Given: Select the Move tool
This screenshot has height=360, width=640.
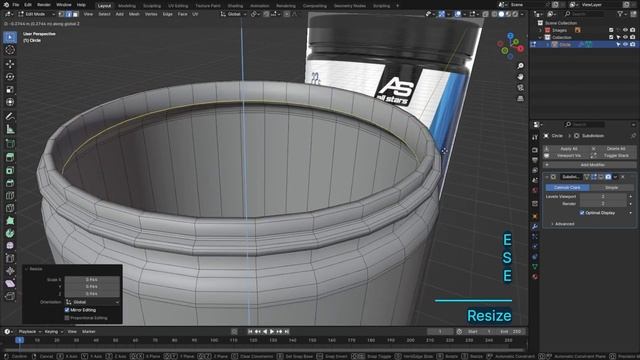Looking at the screenshot, I should (x=10, y=64).
